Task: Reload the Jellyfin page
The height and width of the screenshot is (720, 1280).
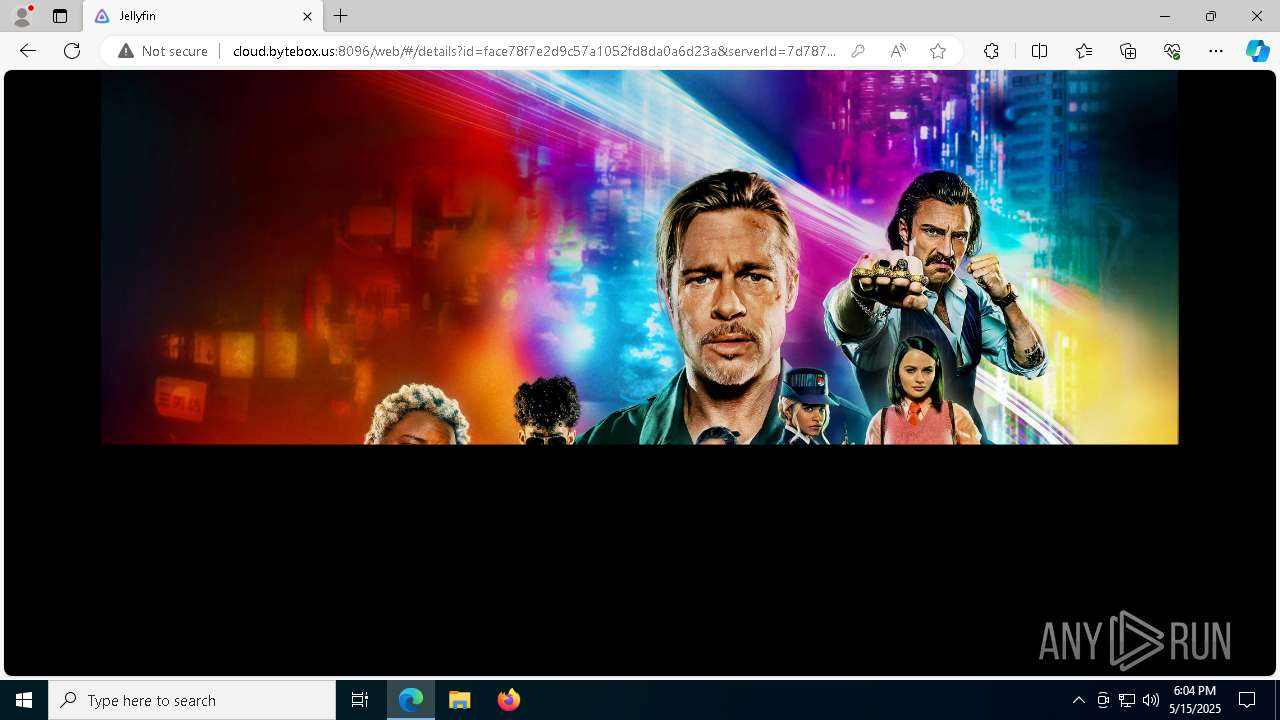Action: point(72,51)
